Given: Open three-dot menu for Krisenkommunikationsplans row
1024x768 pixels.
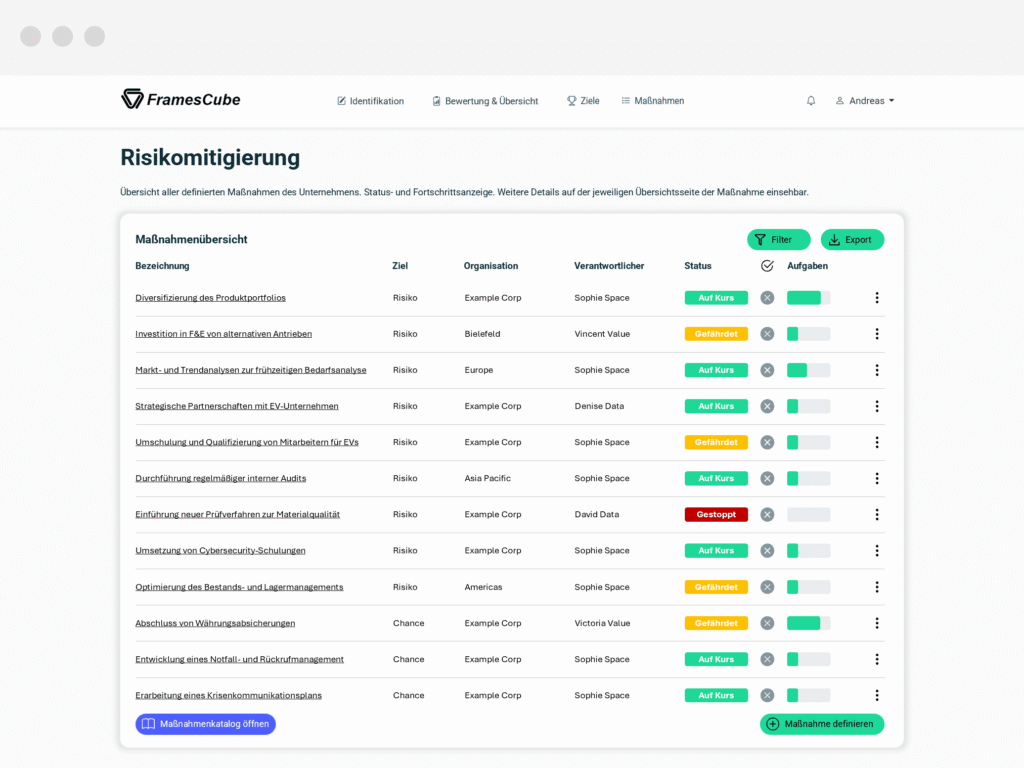Looking at the screenshot, I should 877,696.
